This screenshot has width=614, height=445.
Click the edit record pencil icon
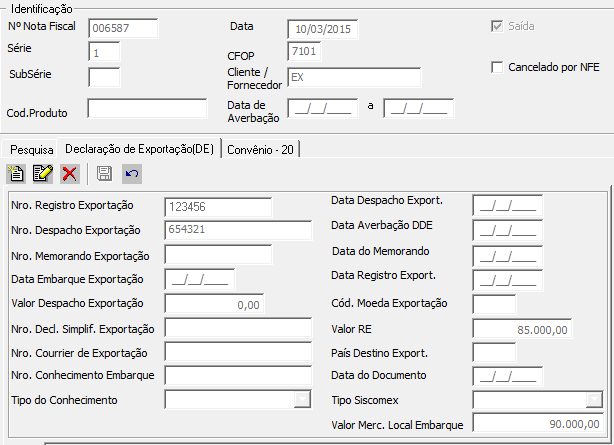click(42, 174)
